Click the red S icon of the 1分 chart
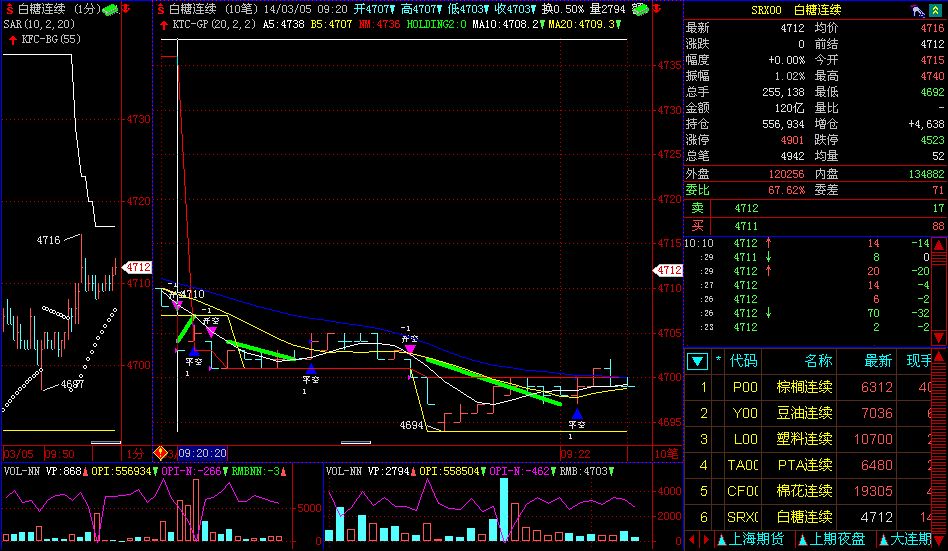This screenshot has height=551, width=948. [8, 8]
